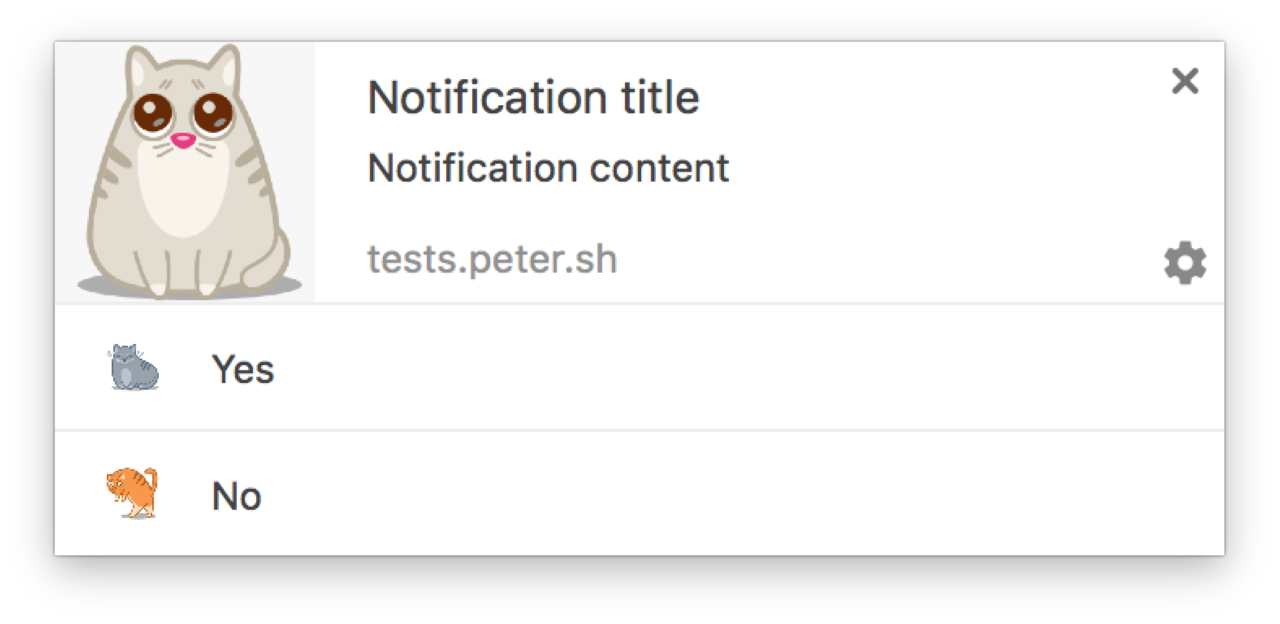This screenshot has height=624, width=1280.
Task: Click the cat's left brown eye
Action: pos(151,113)
